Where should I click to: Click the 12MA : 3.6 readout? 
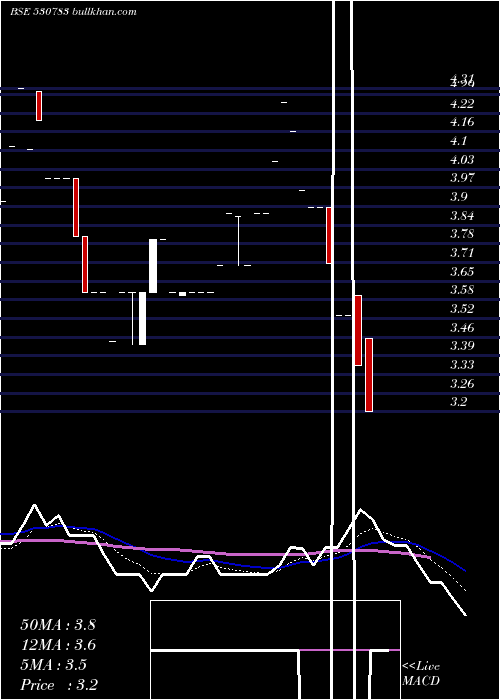click(58, 645)
